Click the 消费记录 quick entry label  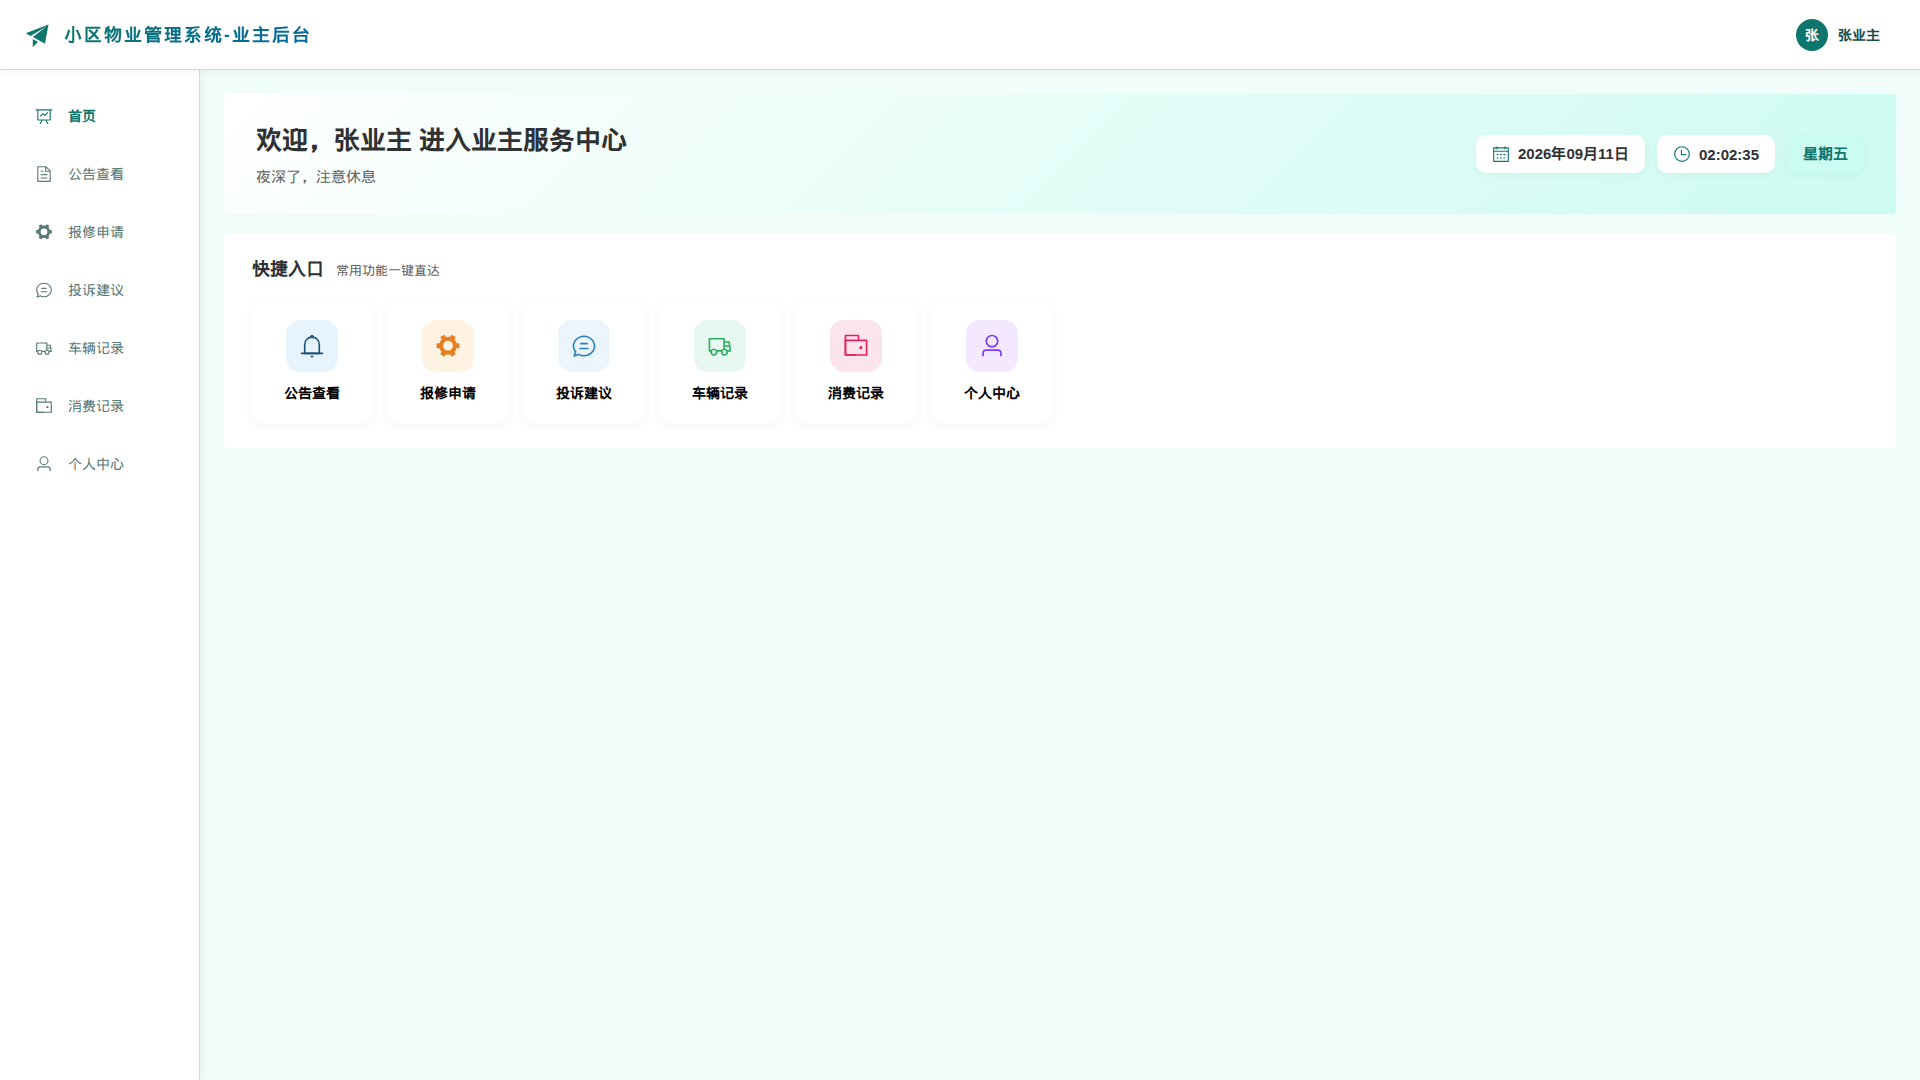click(x=856, y=393)
